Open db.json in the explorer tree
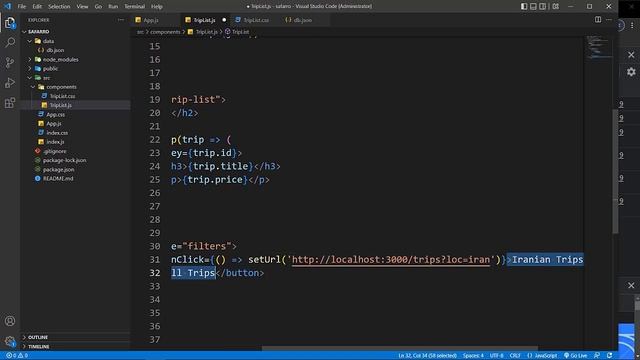Screen dimensions: 640x360 coord(55,50)
